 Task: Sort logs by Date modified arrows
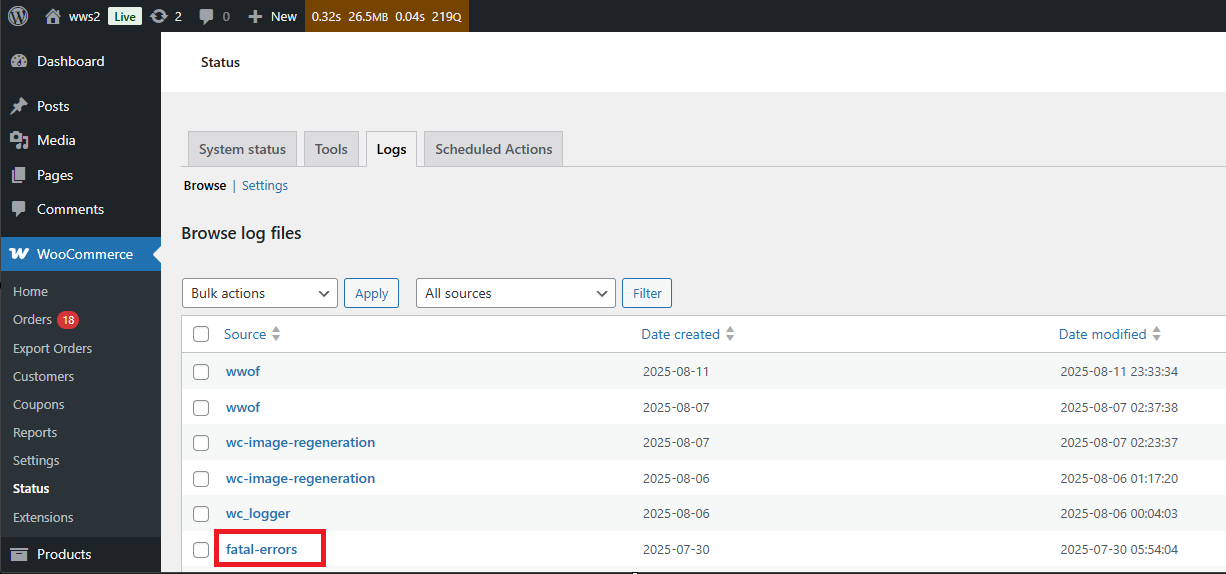coord(1156,334)
